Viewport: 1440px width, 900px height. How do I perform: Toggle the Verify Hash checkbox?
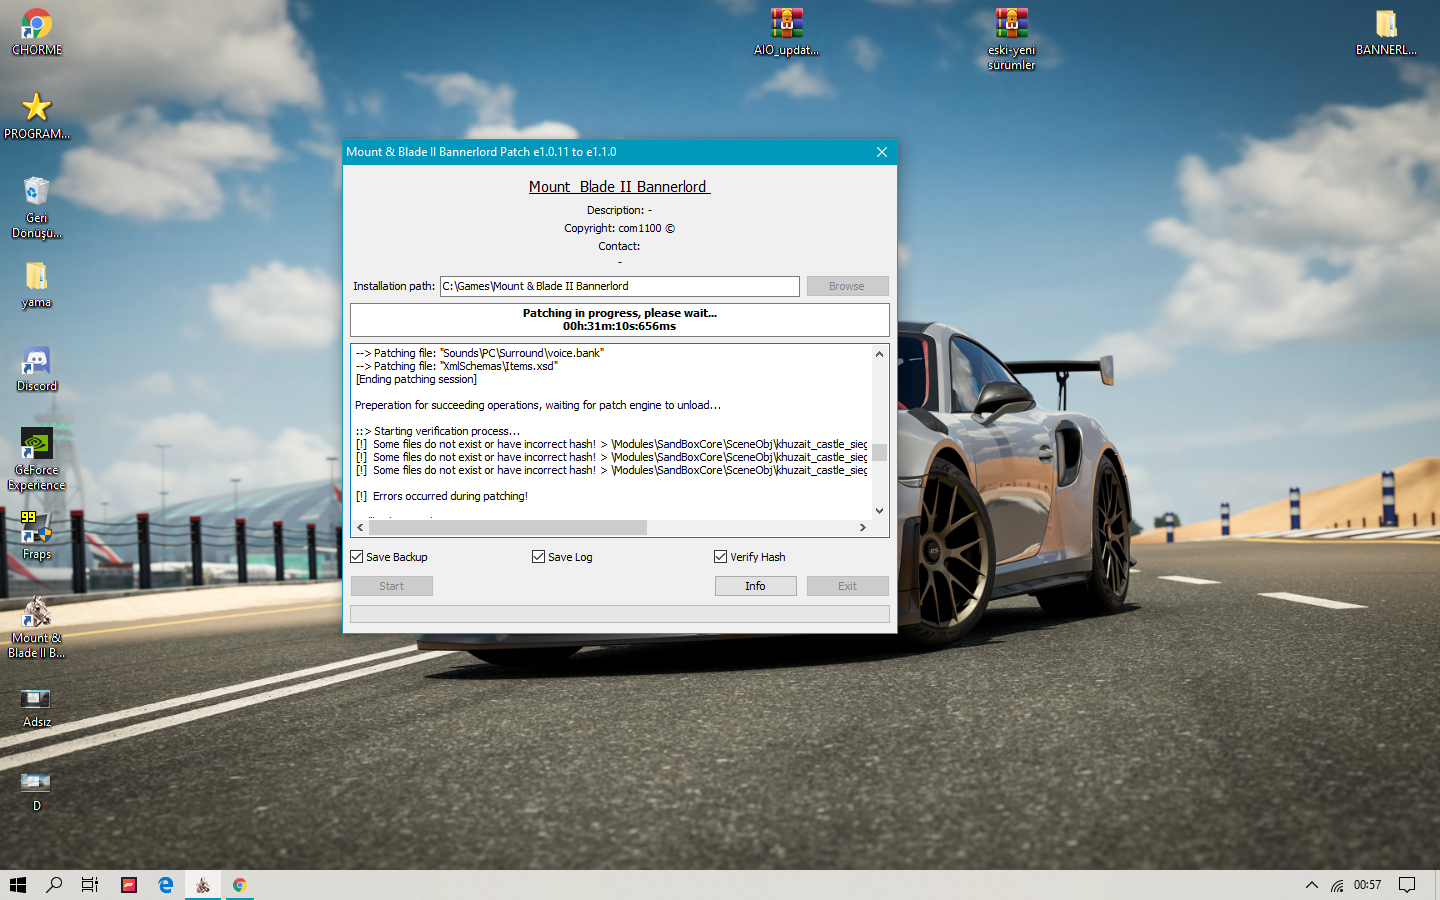[721, 557]
